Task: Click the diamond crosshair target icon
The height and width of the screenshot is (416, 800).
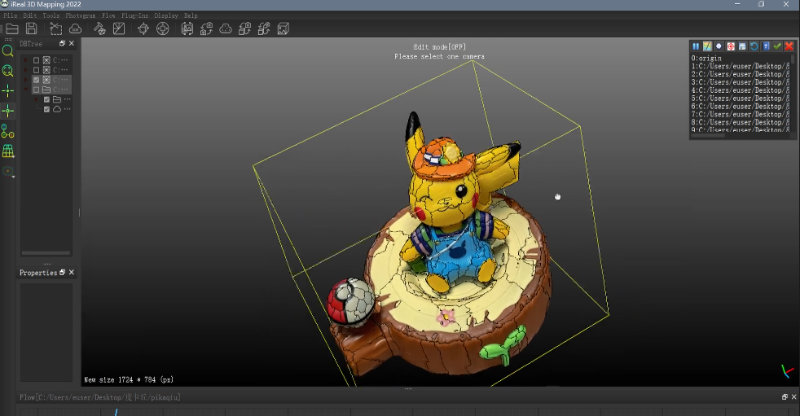Action: (143, 29)
